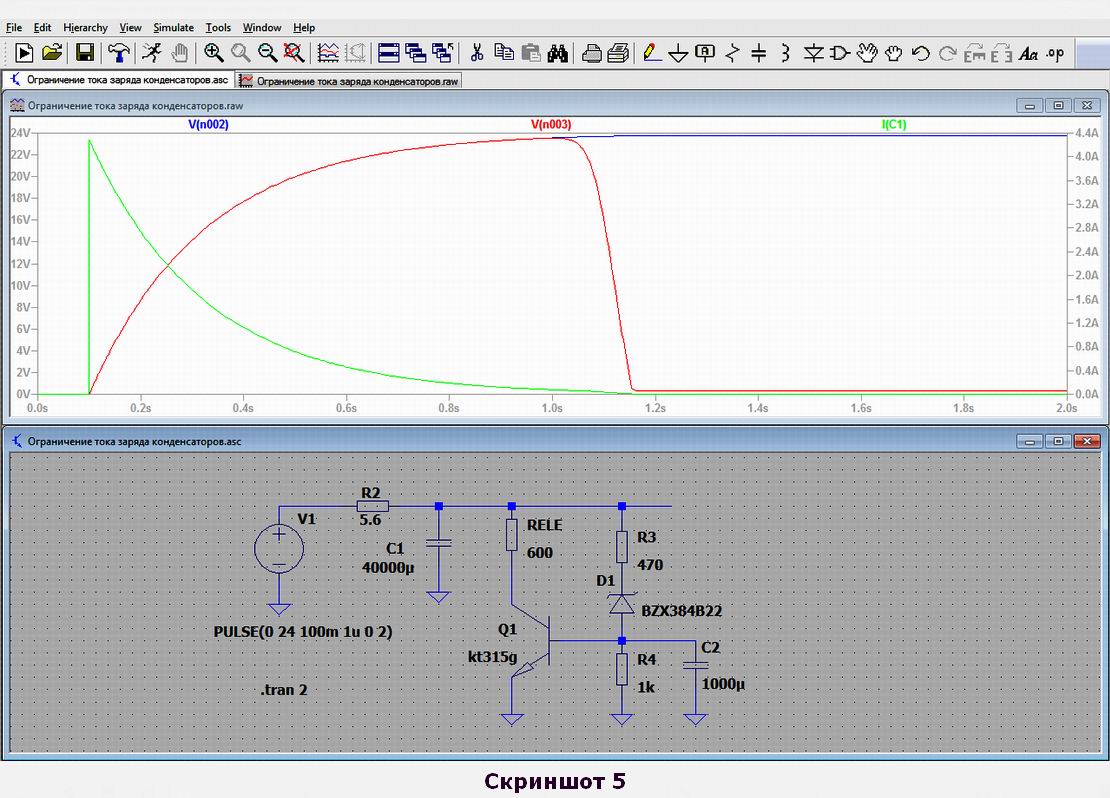Click the Open file folder icon
Viewport: 1110px width, 798px height.
[52, 52]
